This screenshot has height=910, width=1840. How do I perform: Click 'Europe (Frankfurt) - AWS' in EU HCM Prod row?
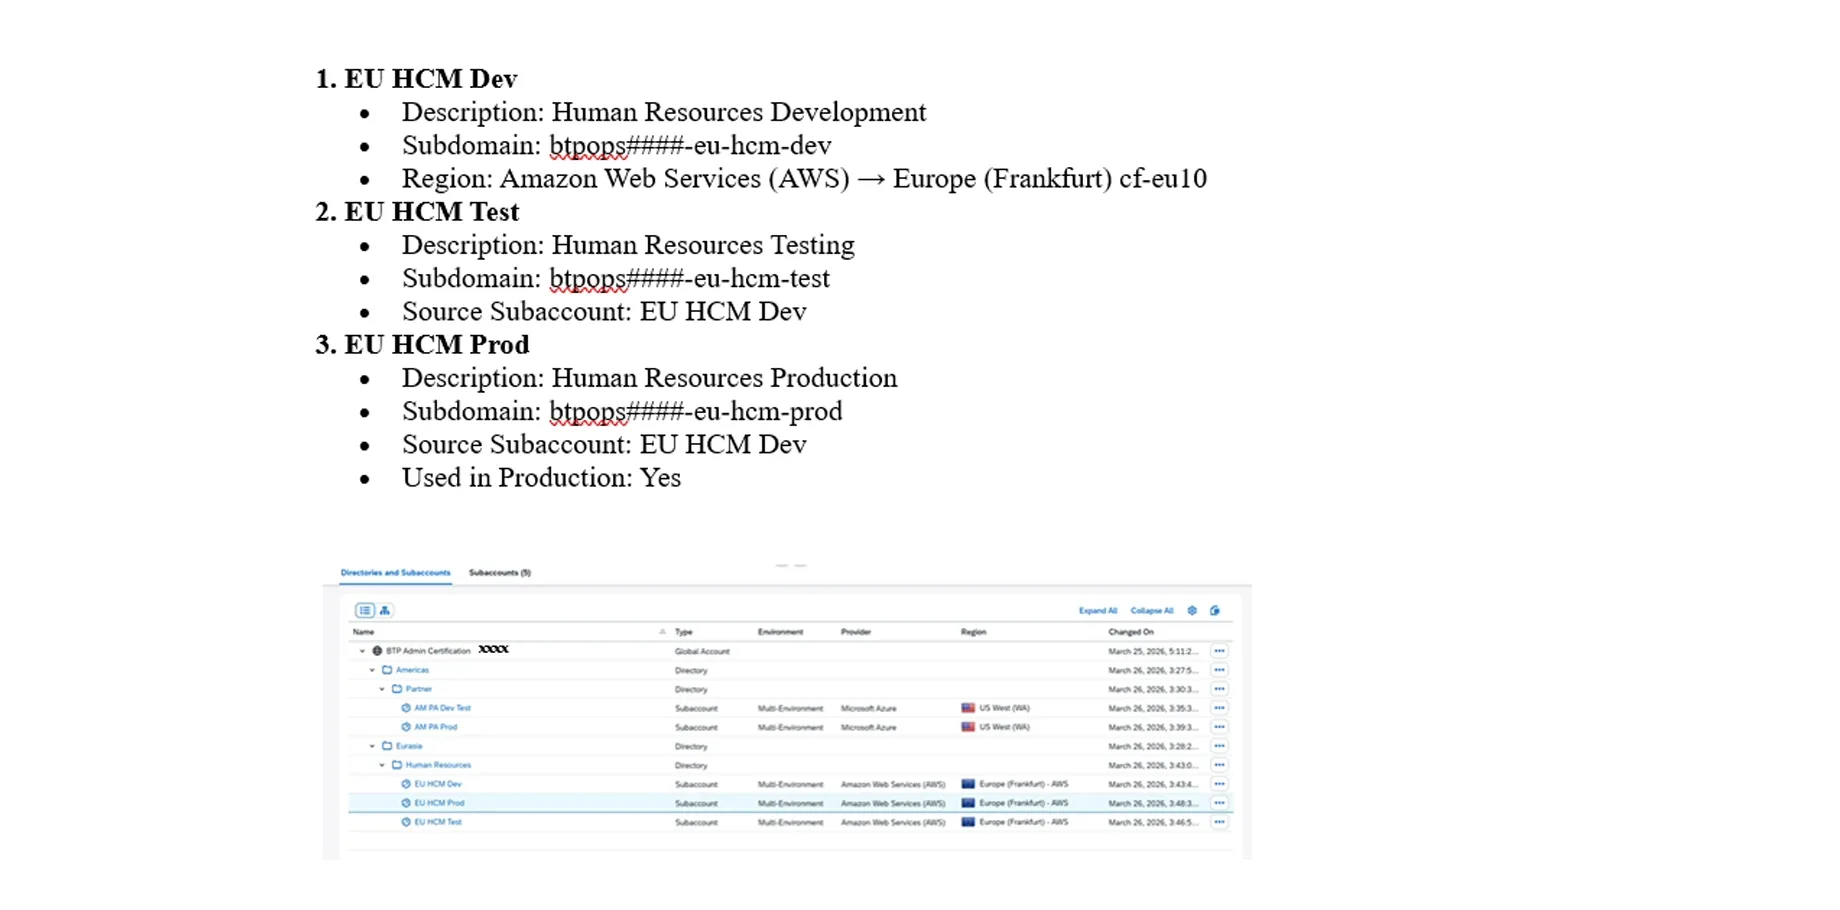[1024, 803]
